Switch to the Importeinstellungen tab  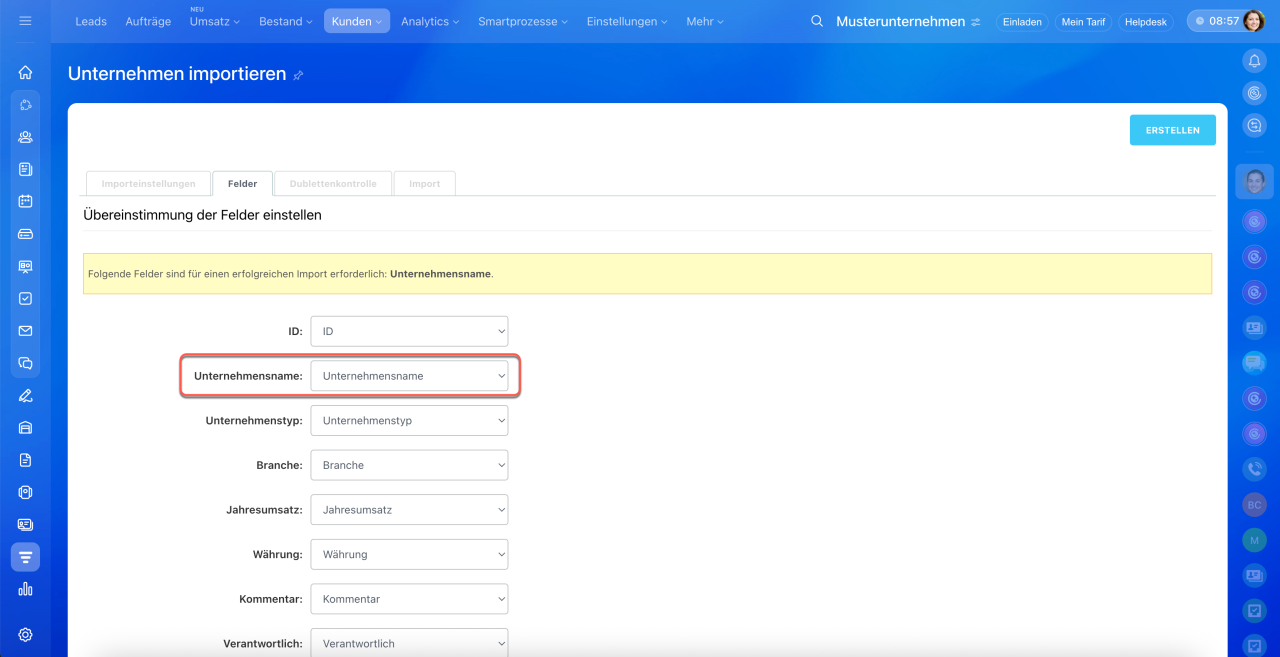(148, 184)
